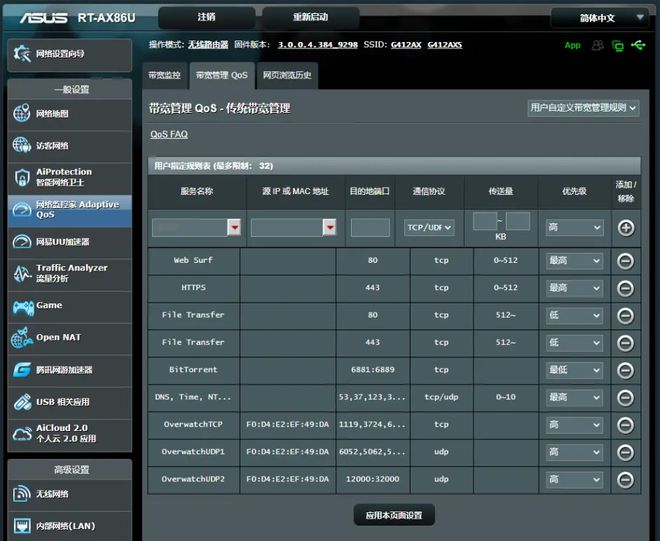The width and height of the screenshot is (660, 541).
Task: Switch to the 网页浏览历史 tab
Action: (287, 75)
